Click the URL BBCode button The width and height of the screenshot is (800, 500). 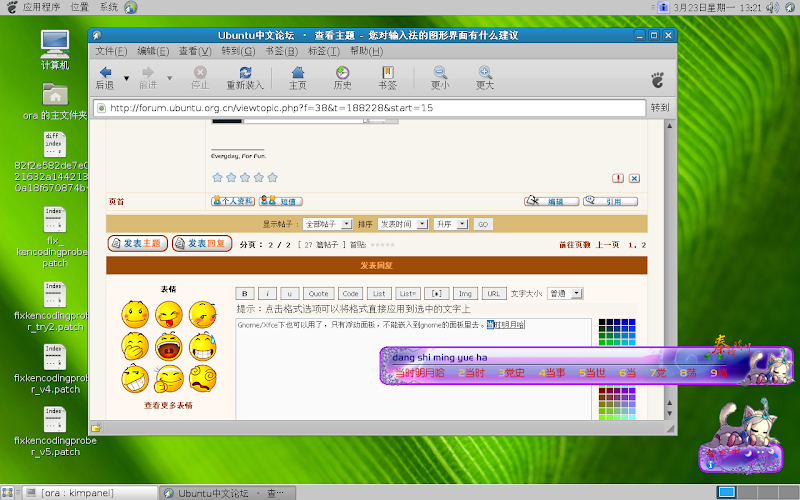coord(494,293)
